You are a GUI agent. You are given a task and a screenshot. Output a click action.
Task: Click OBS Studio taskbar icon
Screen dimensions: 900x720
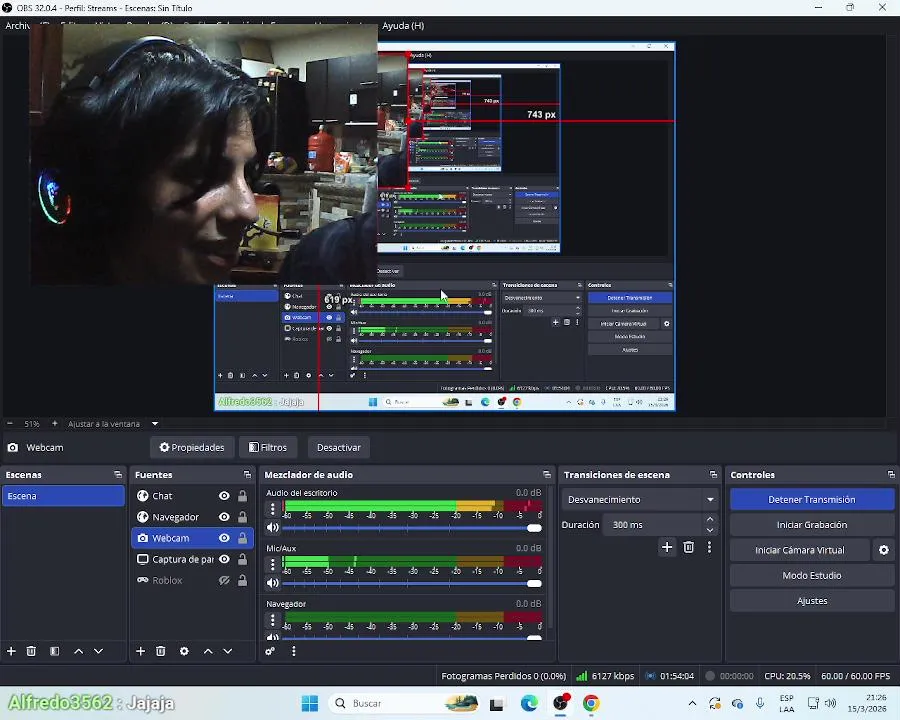560,703
